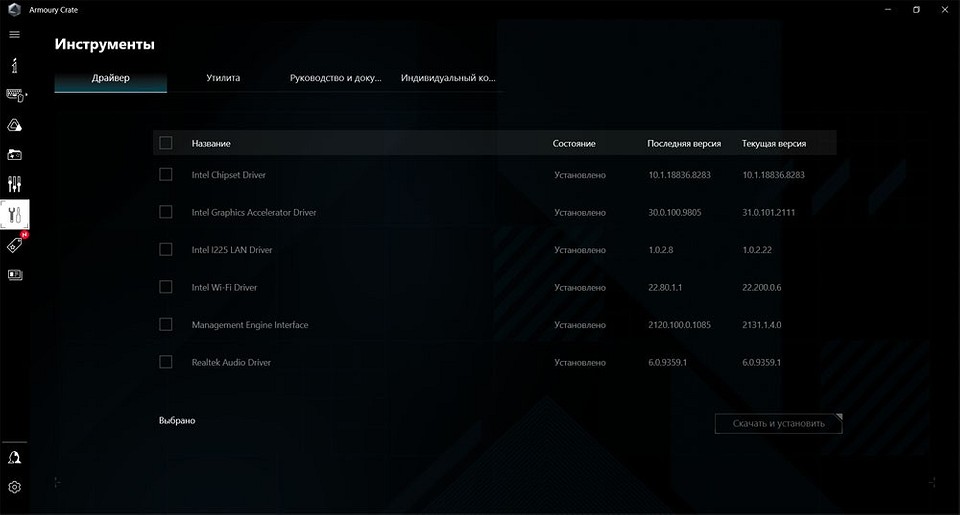Toggle the select-all checkbox in header
Screen dimensions: 960x515
(166, 143)
